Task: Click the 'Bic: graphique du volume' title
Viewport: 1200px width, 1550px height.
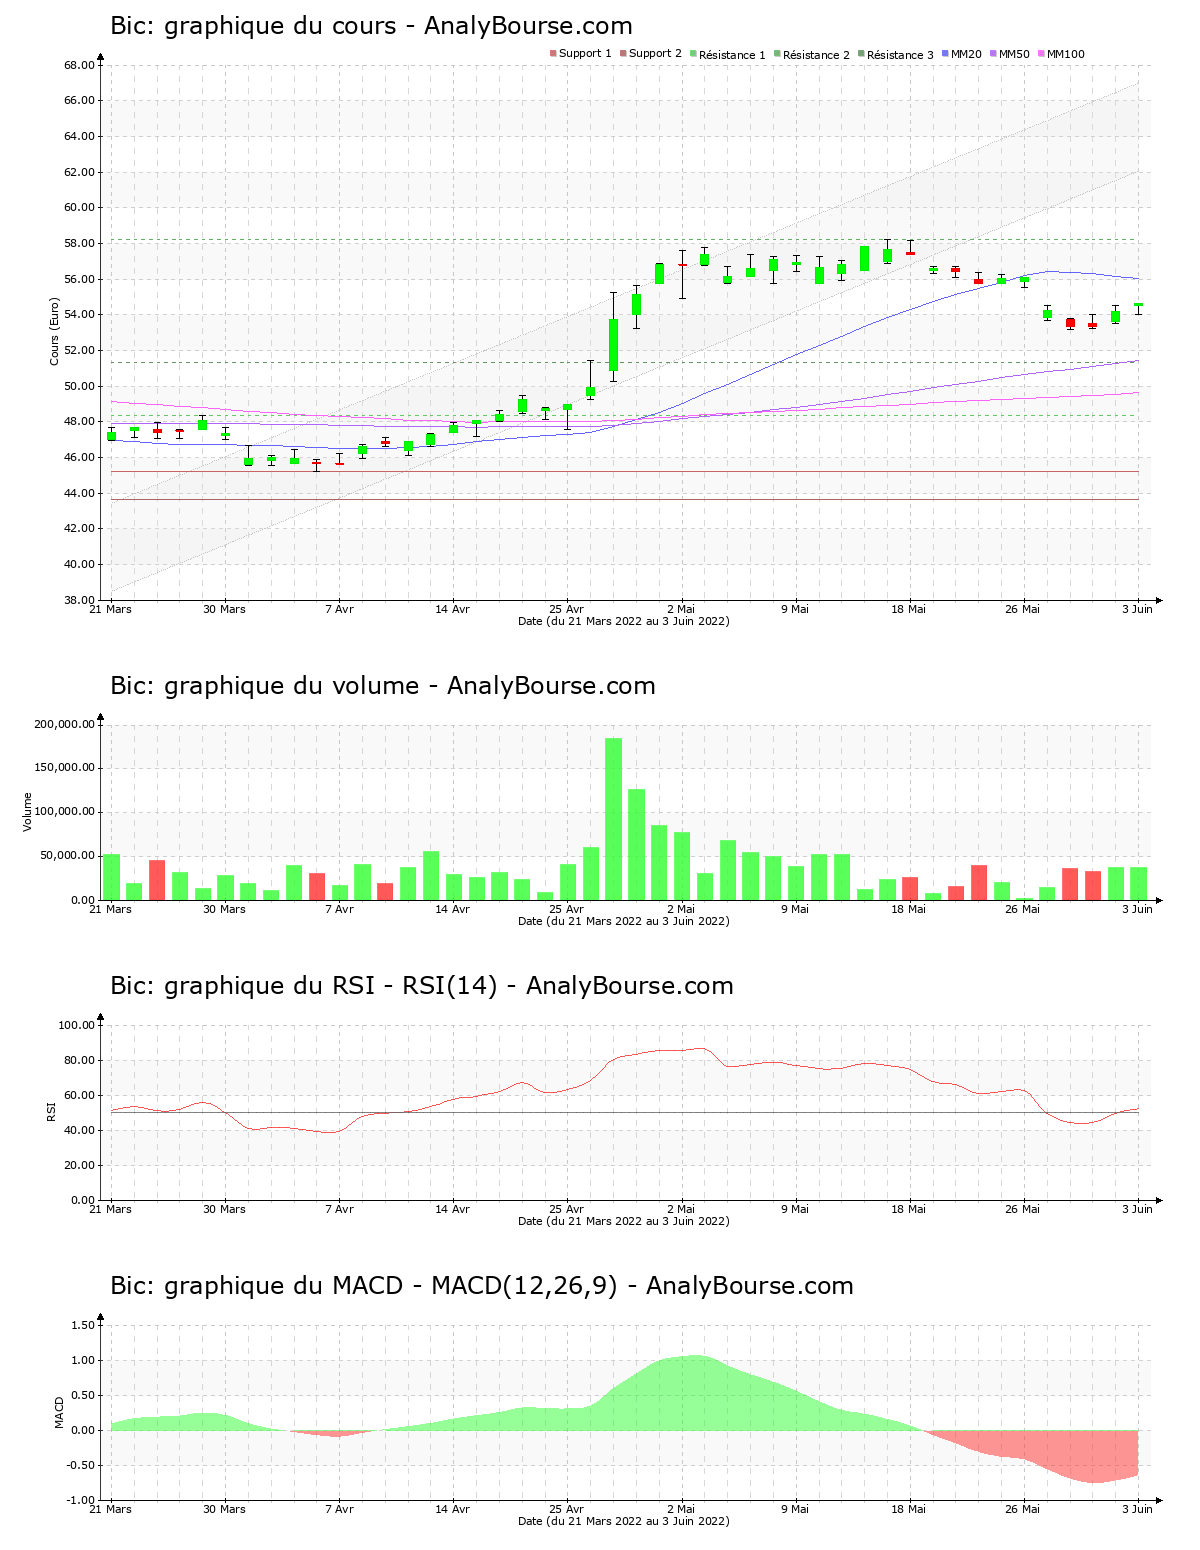Action: point(383,686)
